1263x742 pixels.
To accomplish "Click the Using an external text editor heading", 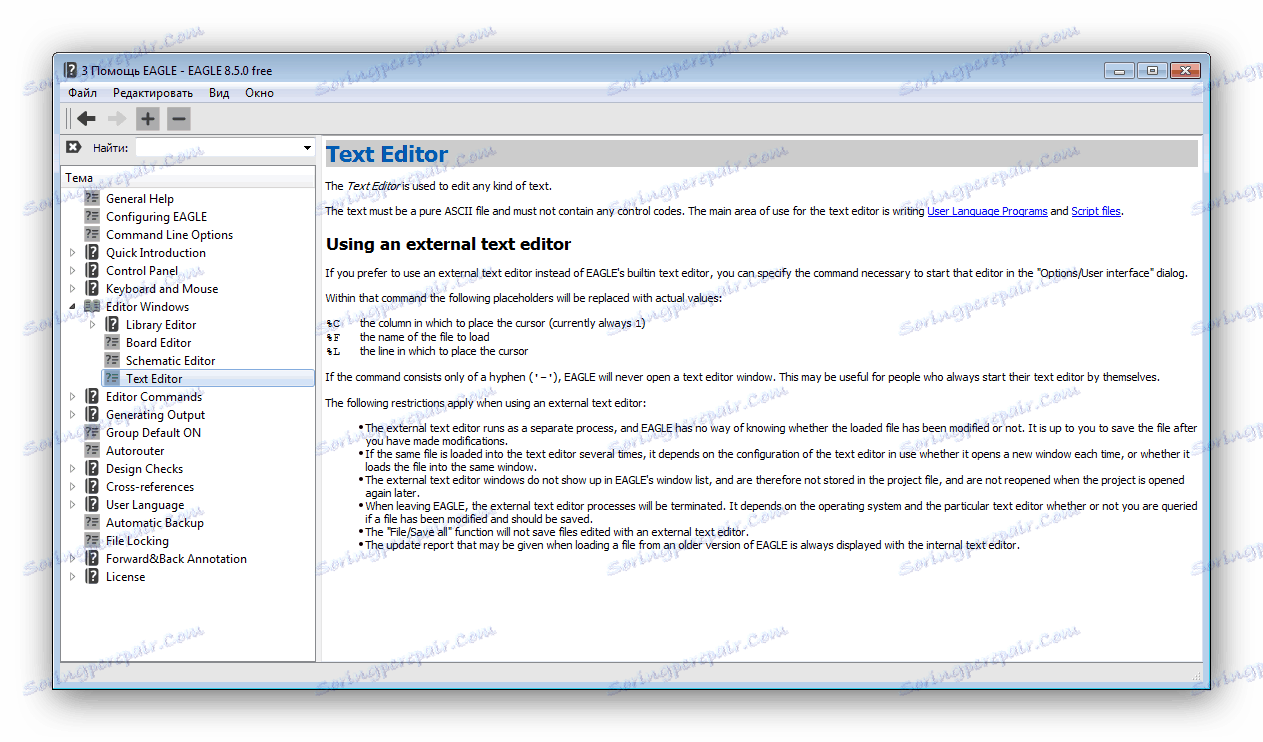I will 449,244.
